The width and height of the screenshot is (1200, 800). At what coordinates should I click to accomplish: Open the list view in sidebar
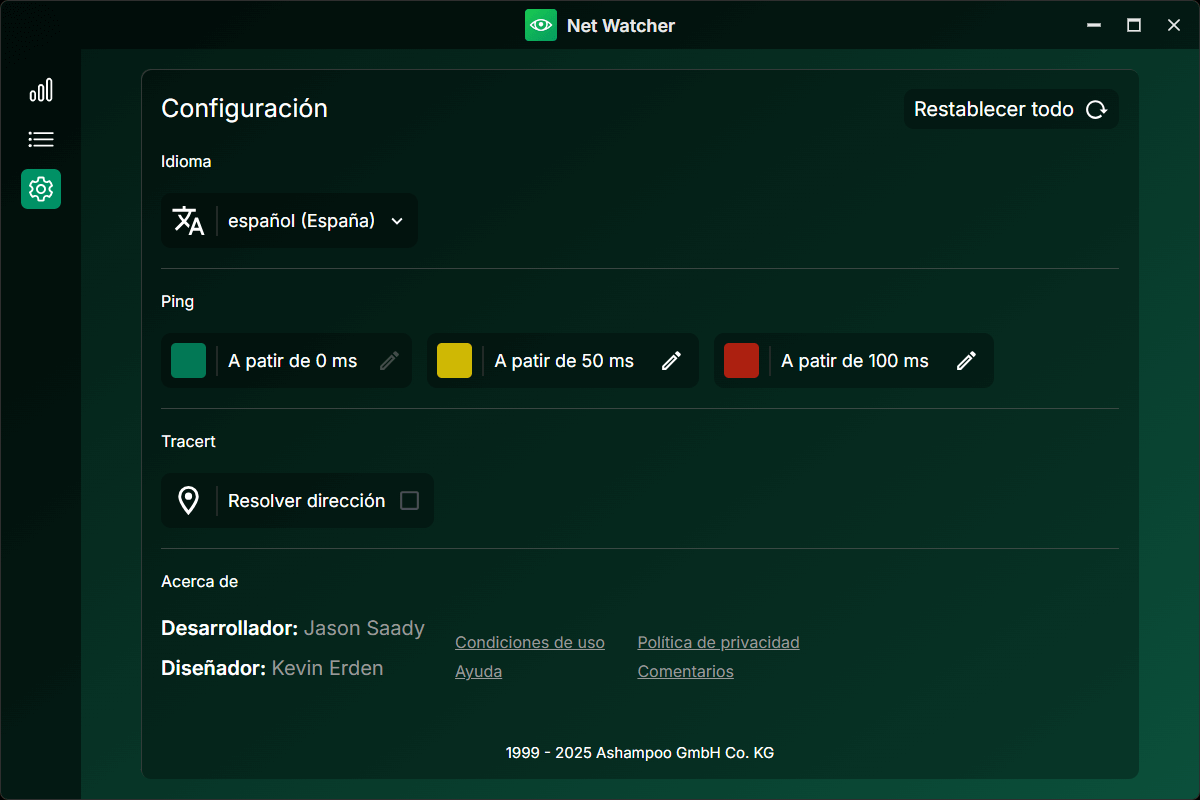coord(41,140)
